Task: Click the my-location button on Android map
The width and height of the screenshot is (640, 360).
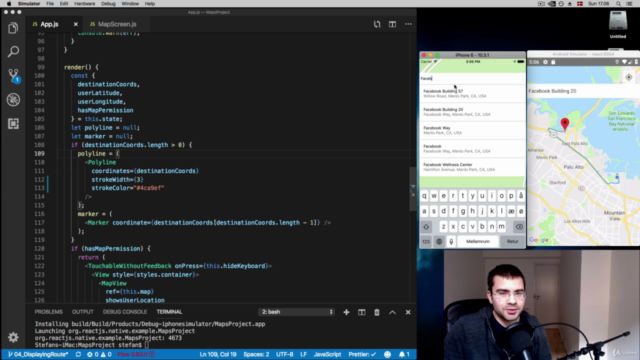Action: (x=629, y=77)
